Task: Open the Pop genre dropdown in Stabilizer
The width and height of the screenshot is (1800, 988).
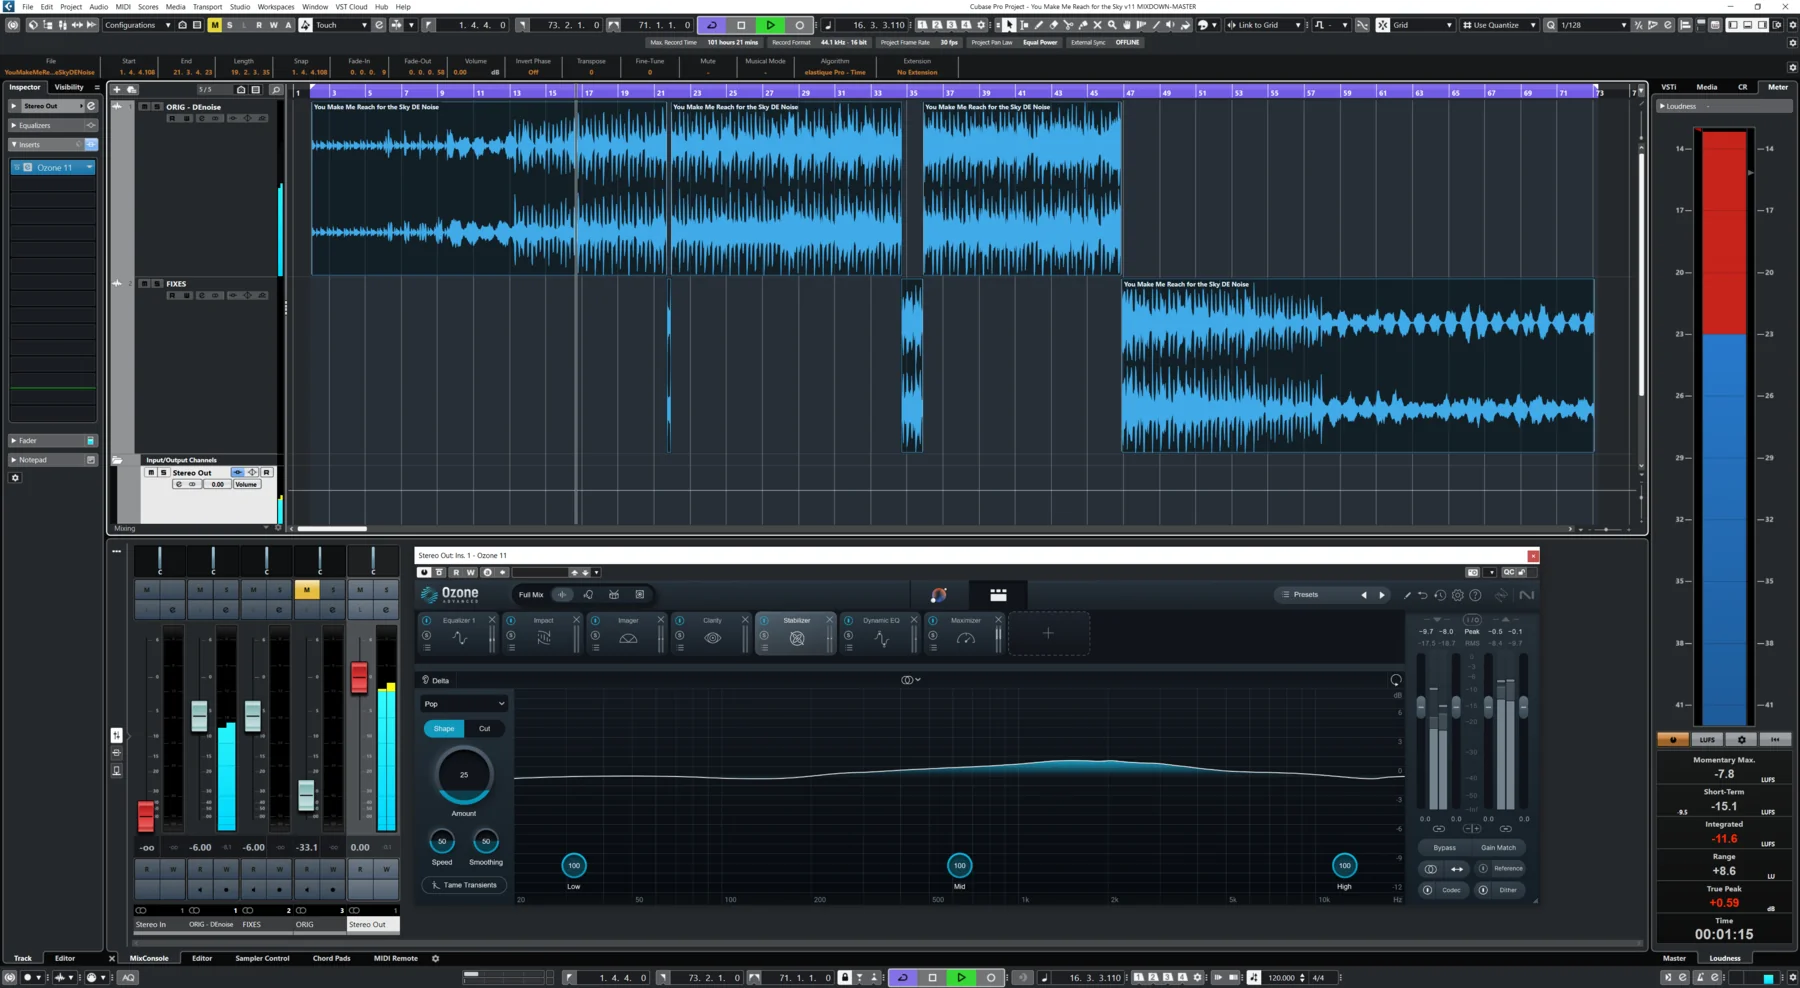Action: (464, 704)
